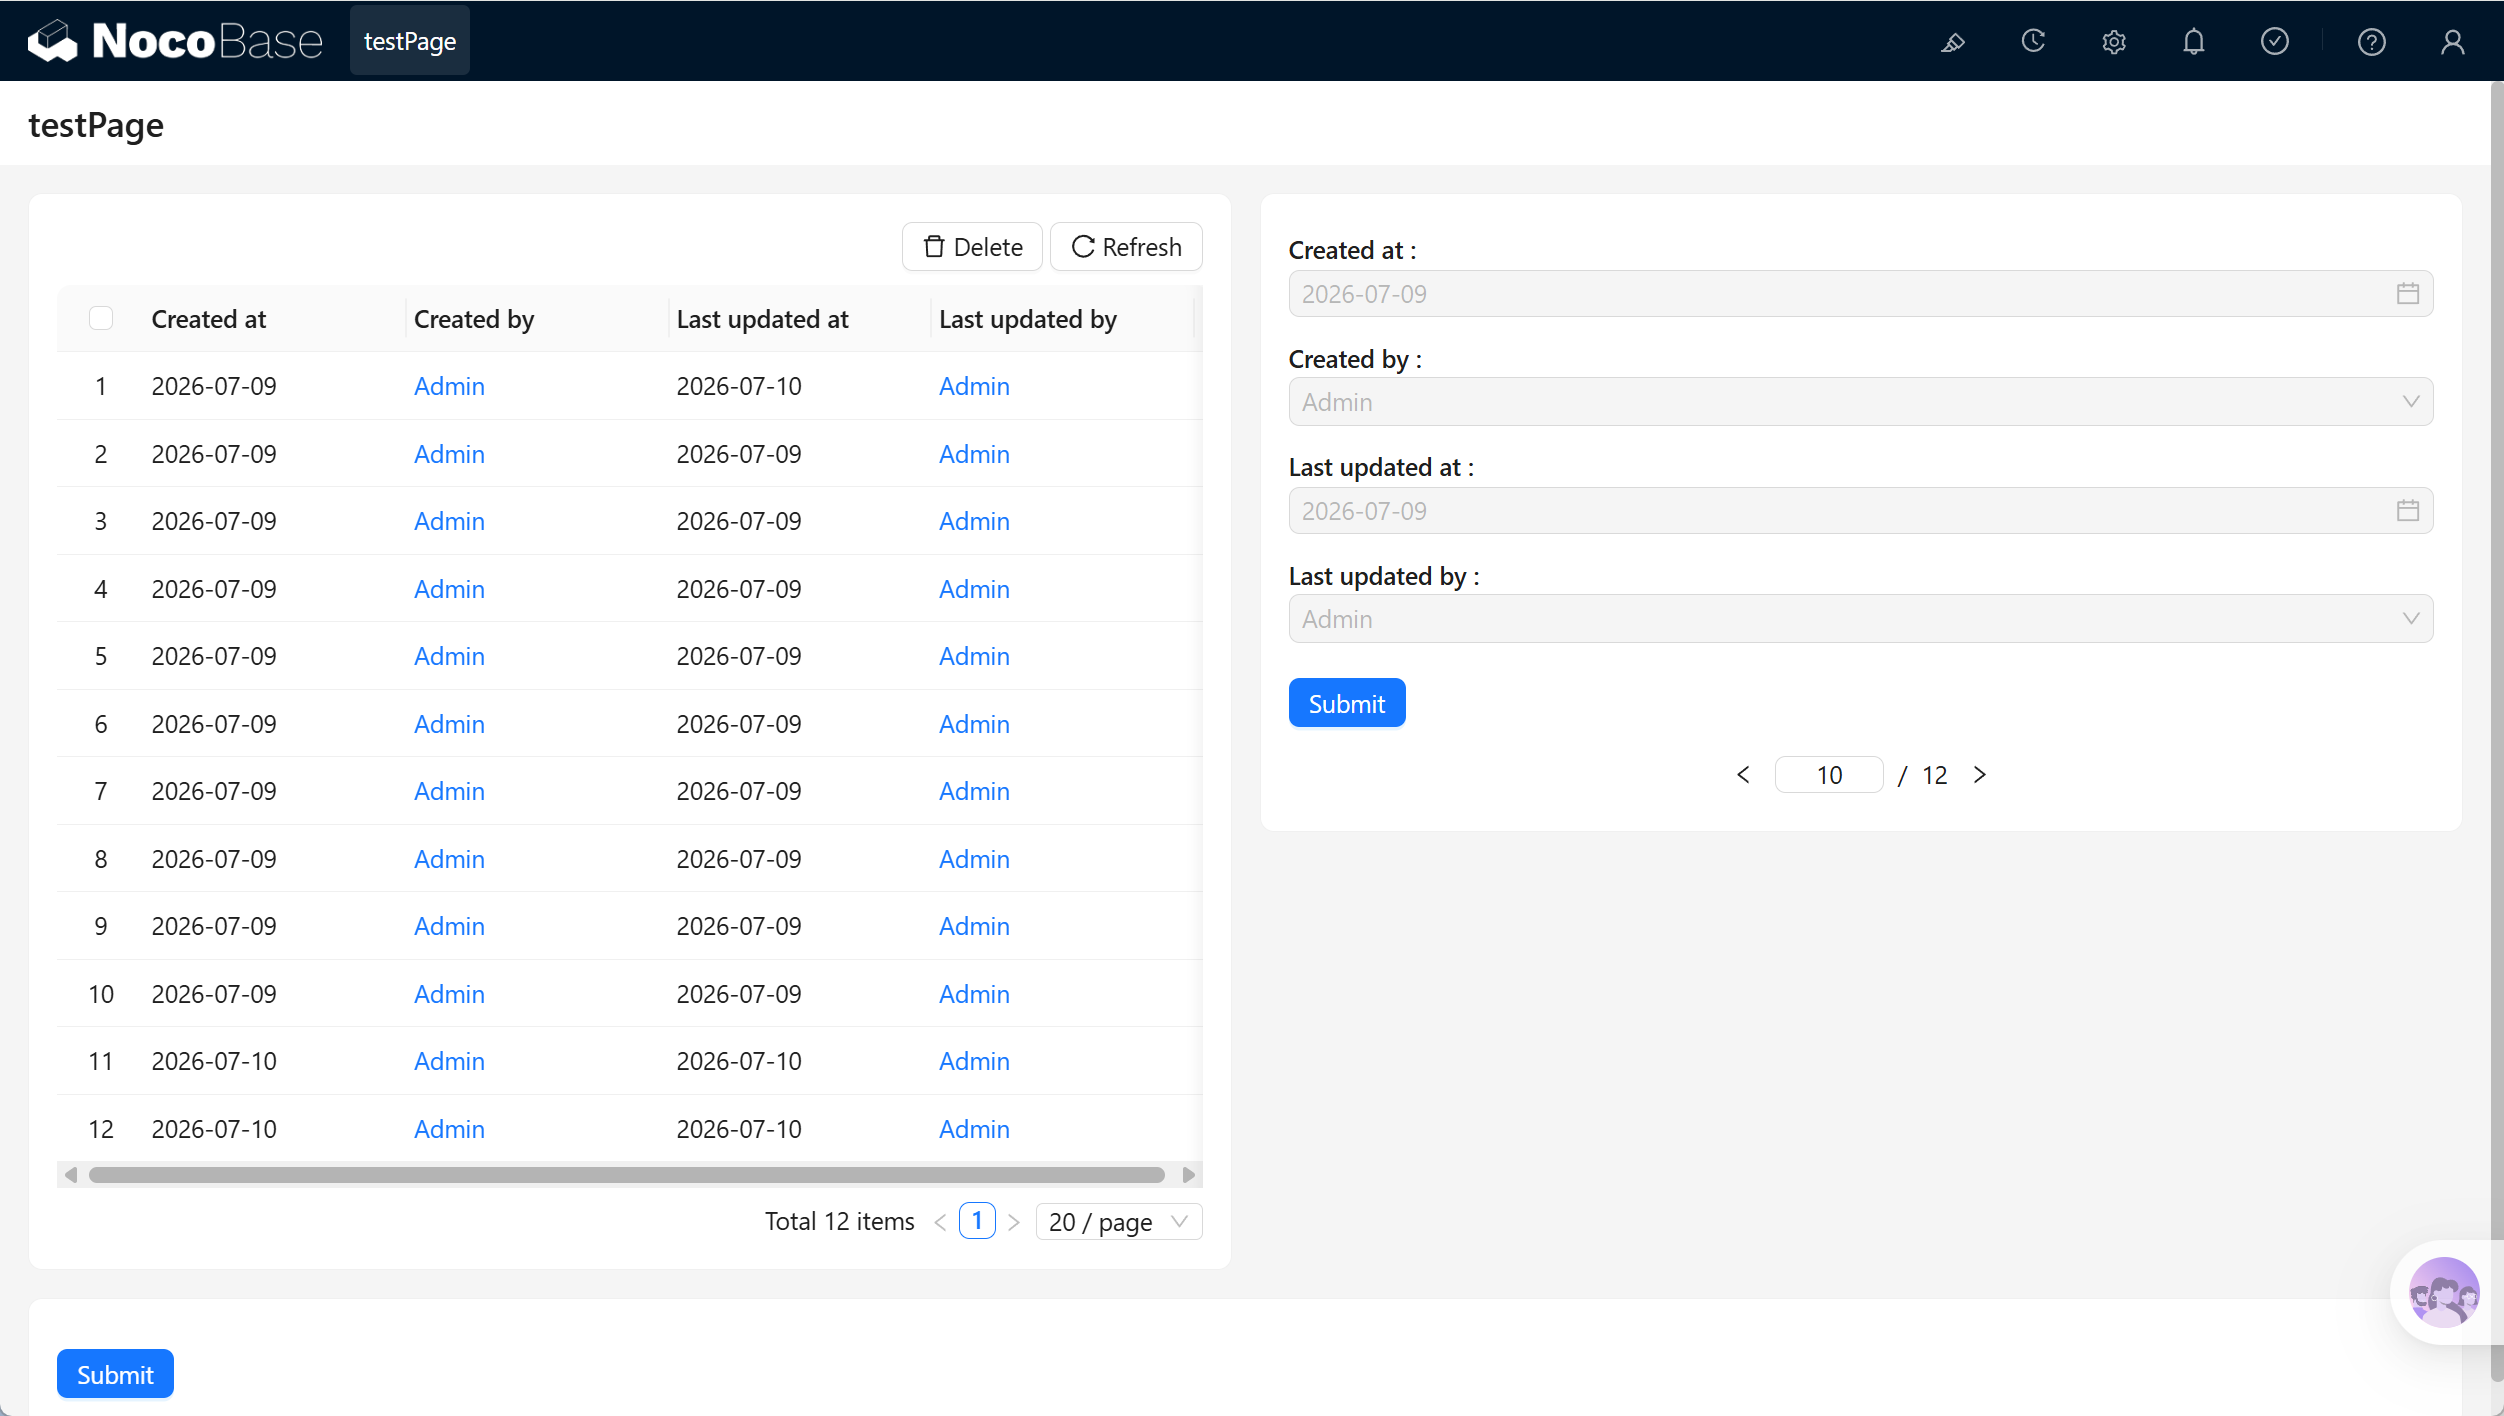The width and height of the screenshot is (2504, 1416).
Task: Click row 1 Last updated at 2026-07-10
Action: 739,386
